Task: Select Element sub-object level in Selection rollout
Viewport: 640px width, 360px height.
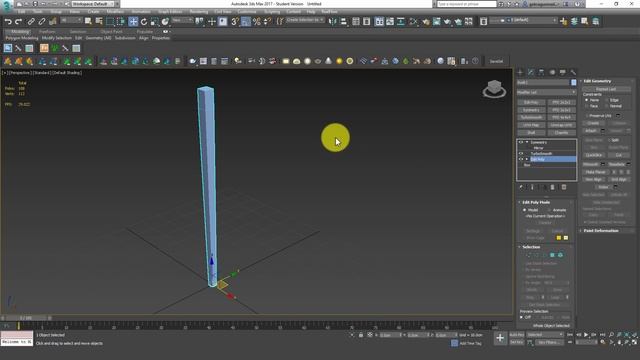Action: [x=560, y=255]
